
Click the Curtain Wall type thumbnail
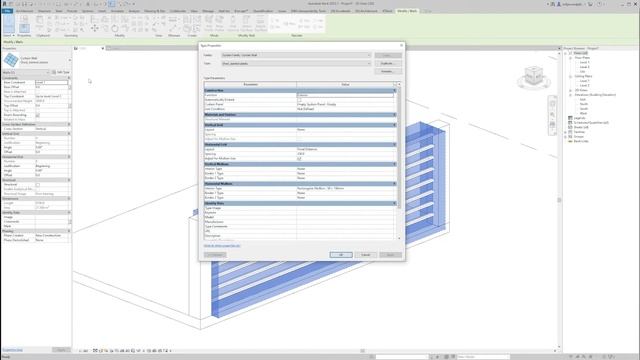click(11, 60)
